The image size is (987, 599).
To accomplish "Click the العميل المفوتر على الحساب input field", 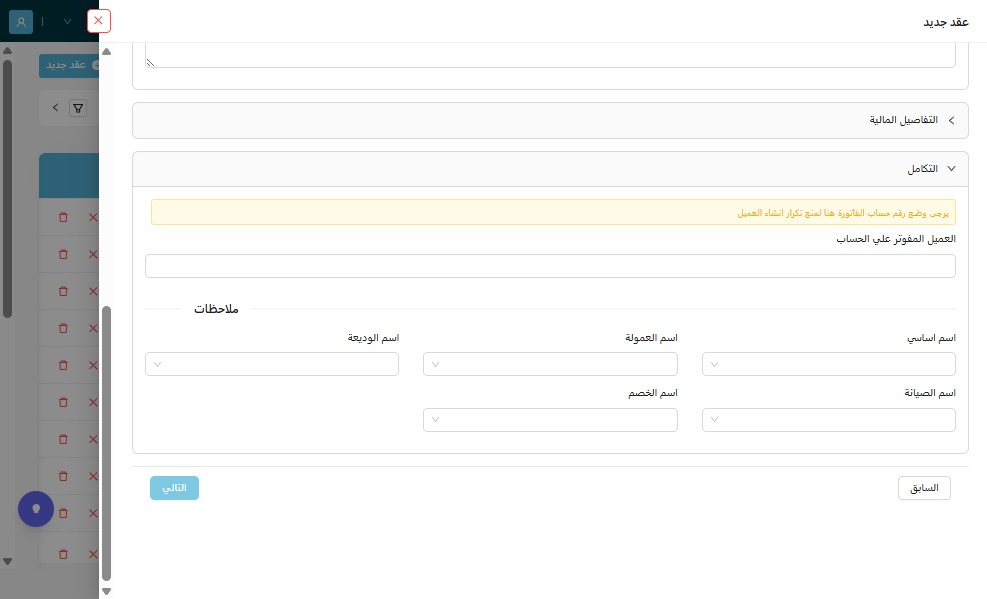I will point(550,266).
